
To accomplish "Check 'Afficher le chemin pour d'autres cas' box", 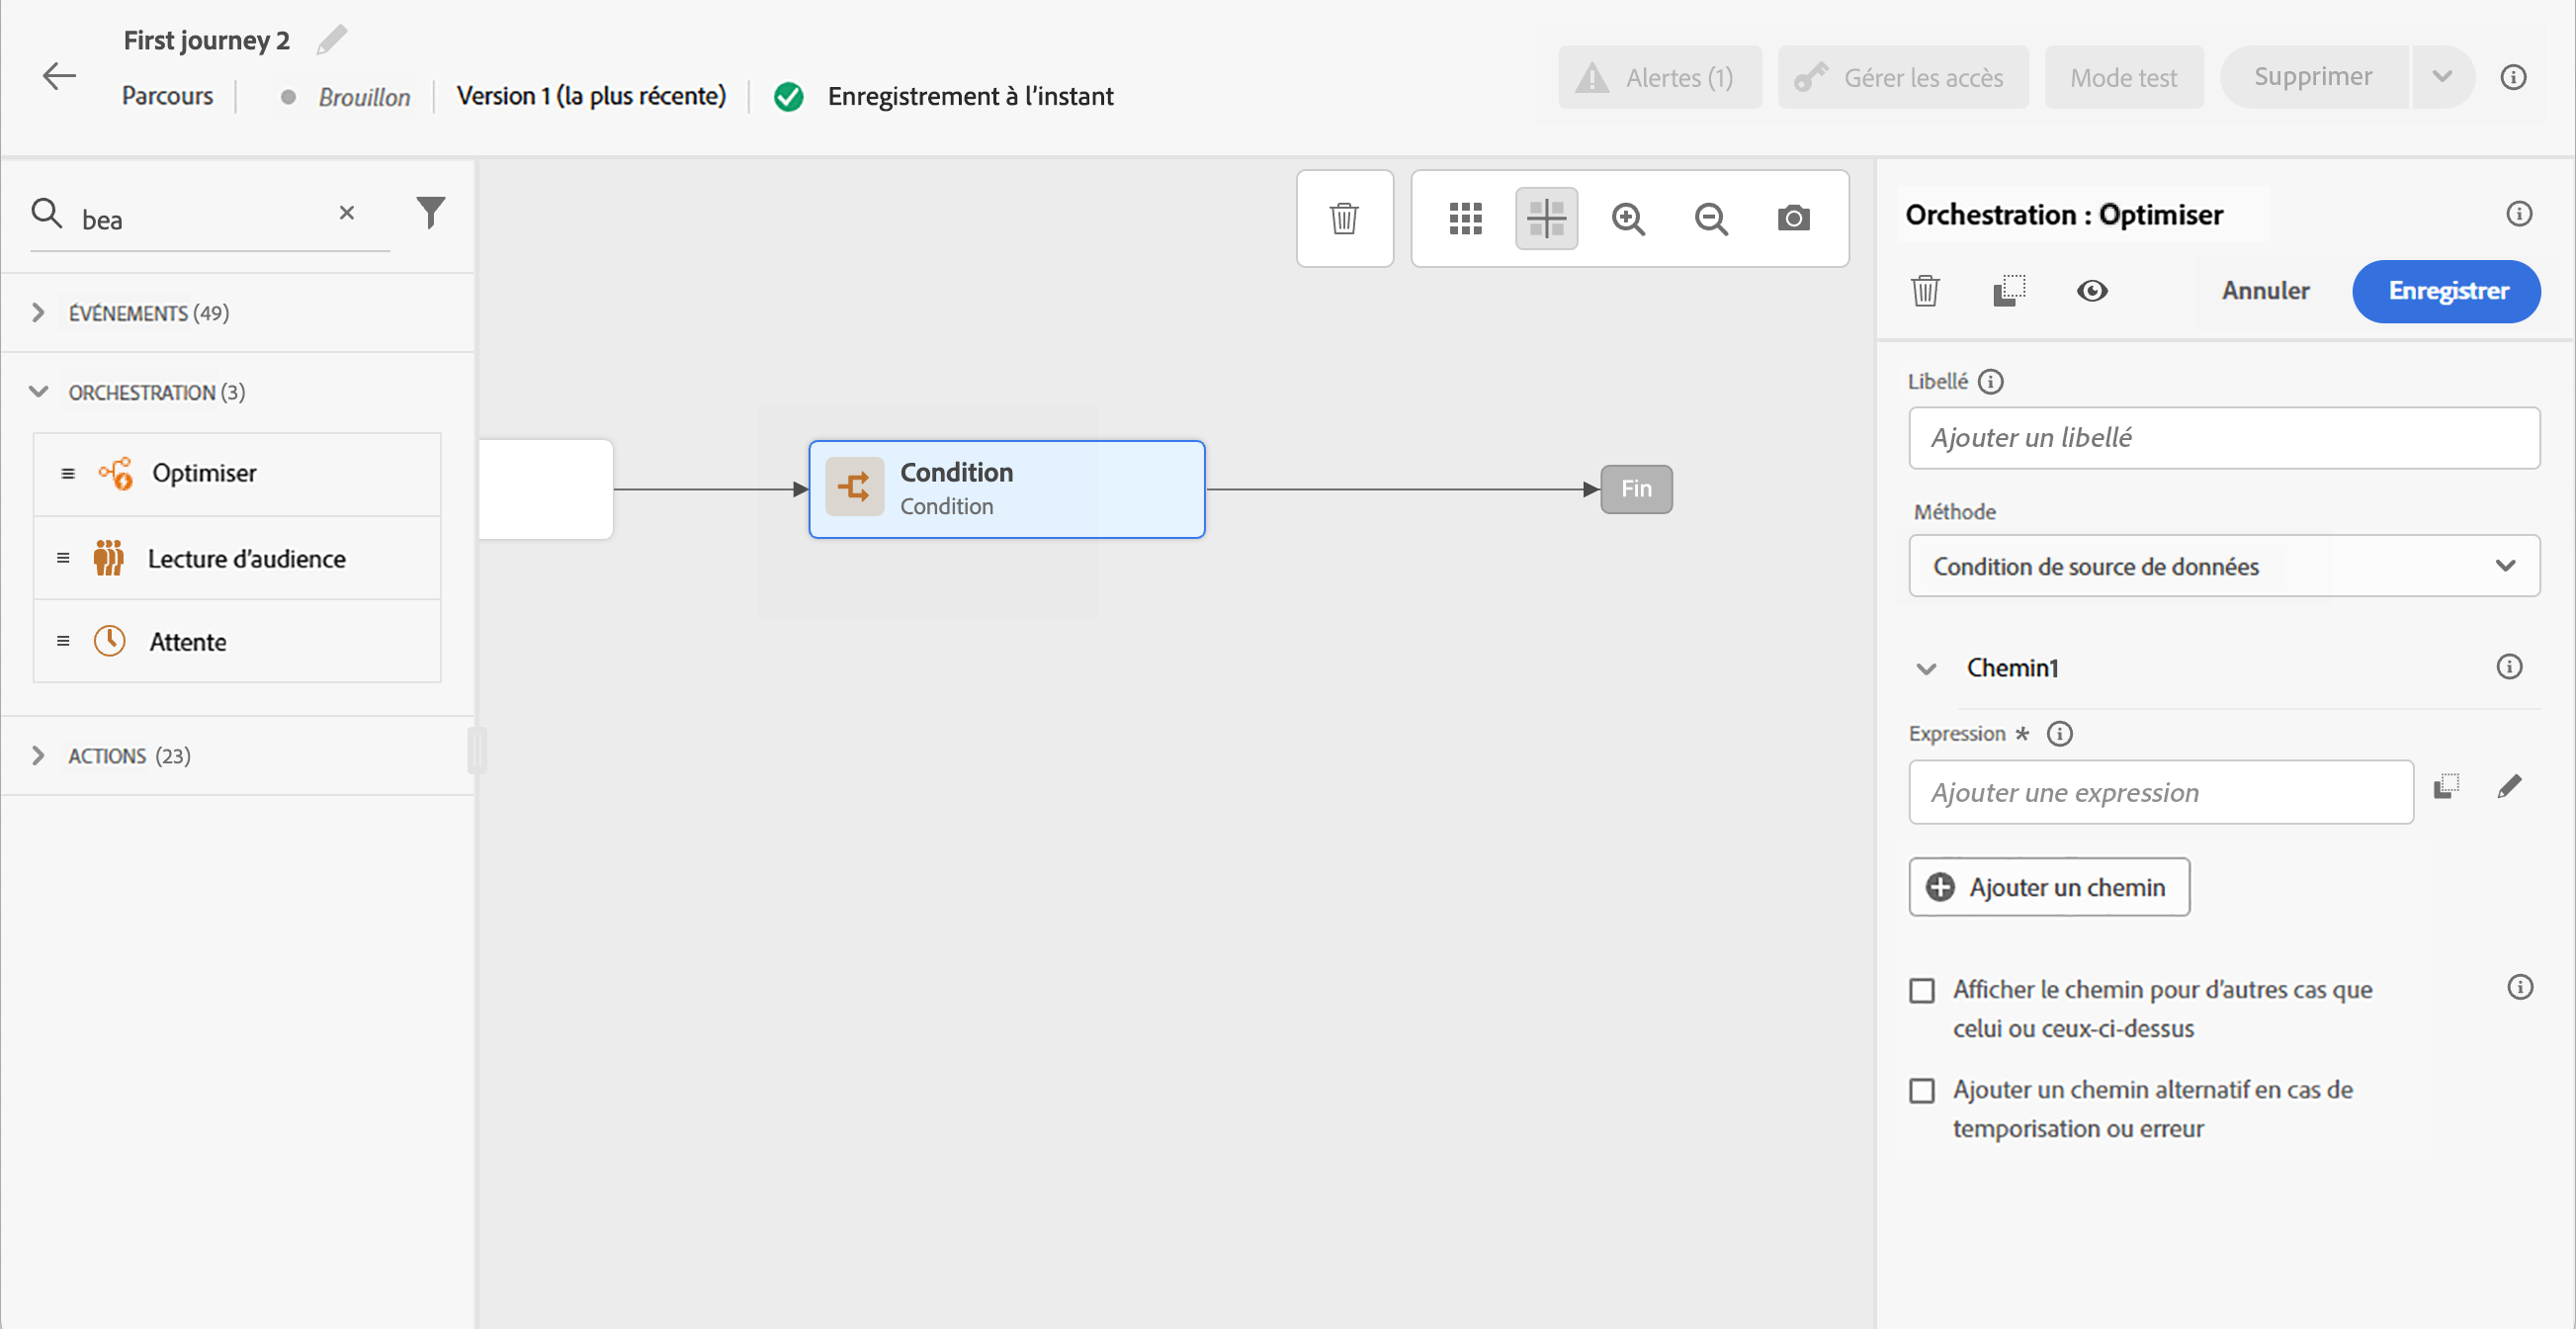I will [1922, 990].
